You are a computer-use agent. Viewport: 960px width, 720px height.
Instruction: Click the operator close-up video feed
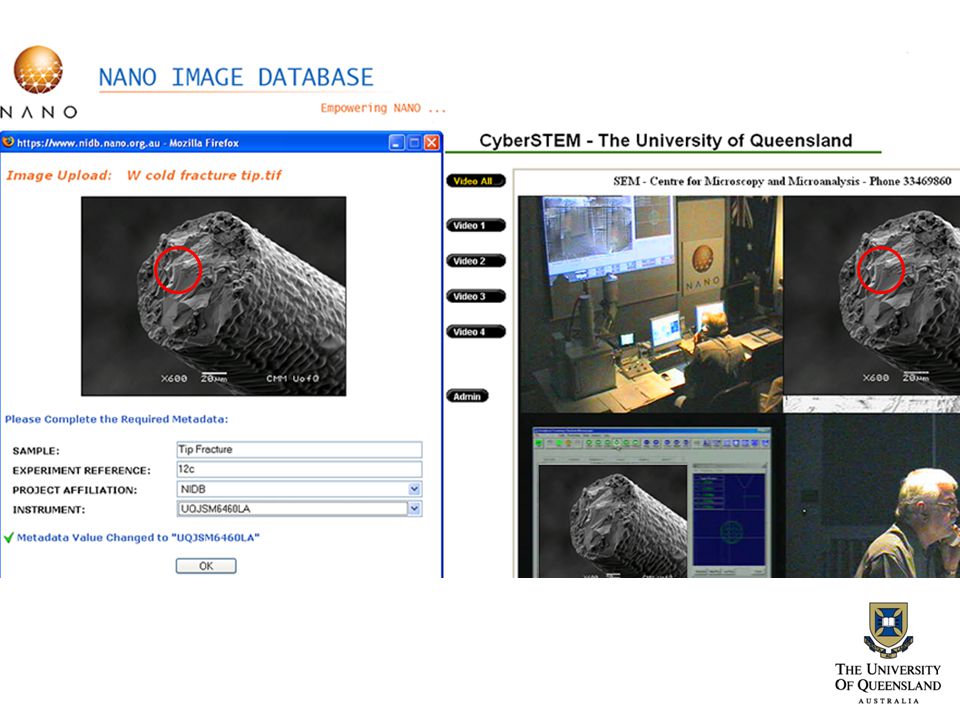coord(872,496)
